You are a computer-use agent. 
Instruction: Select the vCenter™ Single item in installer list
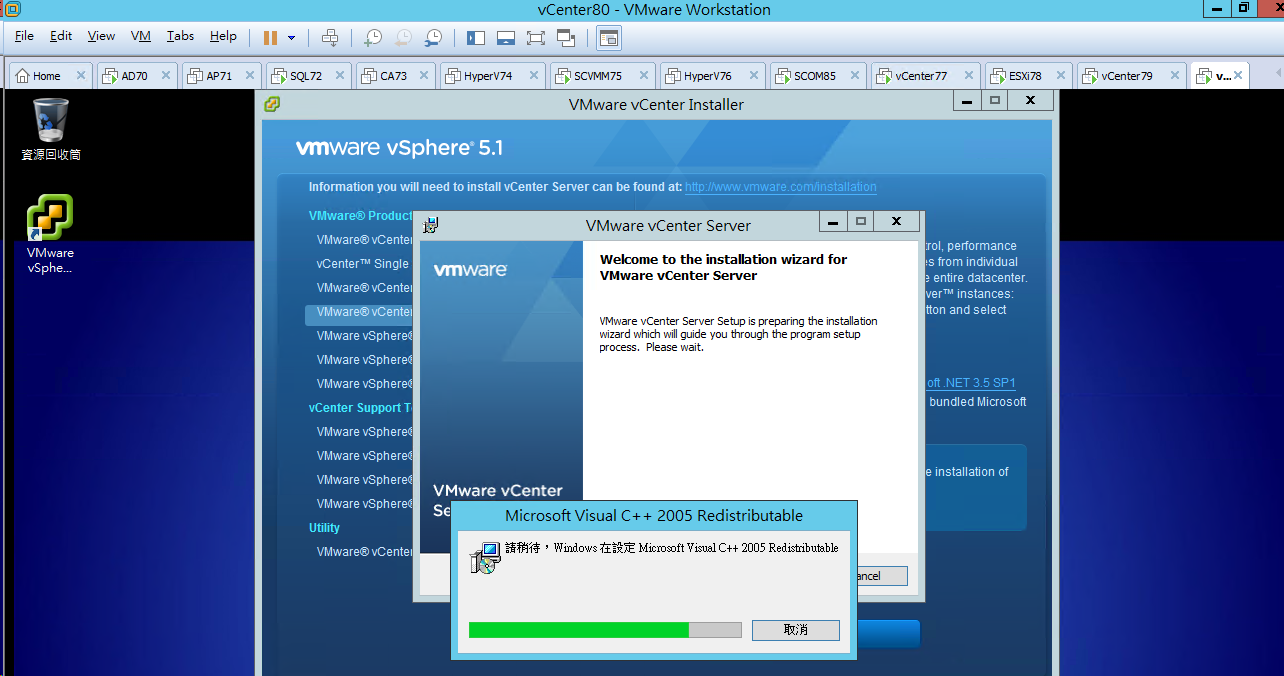(x=363, y=264)
